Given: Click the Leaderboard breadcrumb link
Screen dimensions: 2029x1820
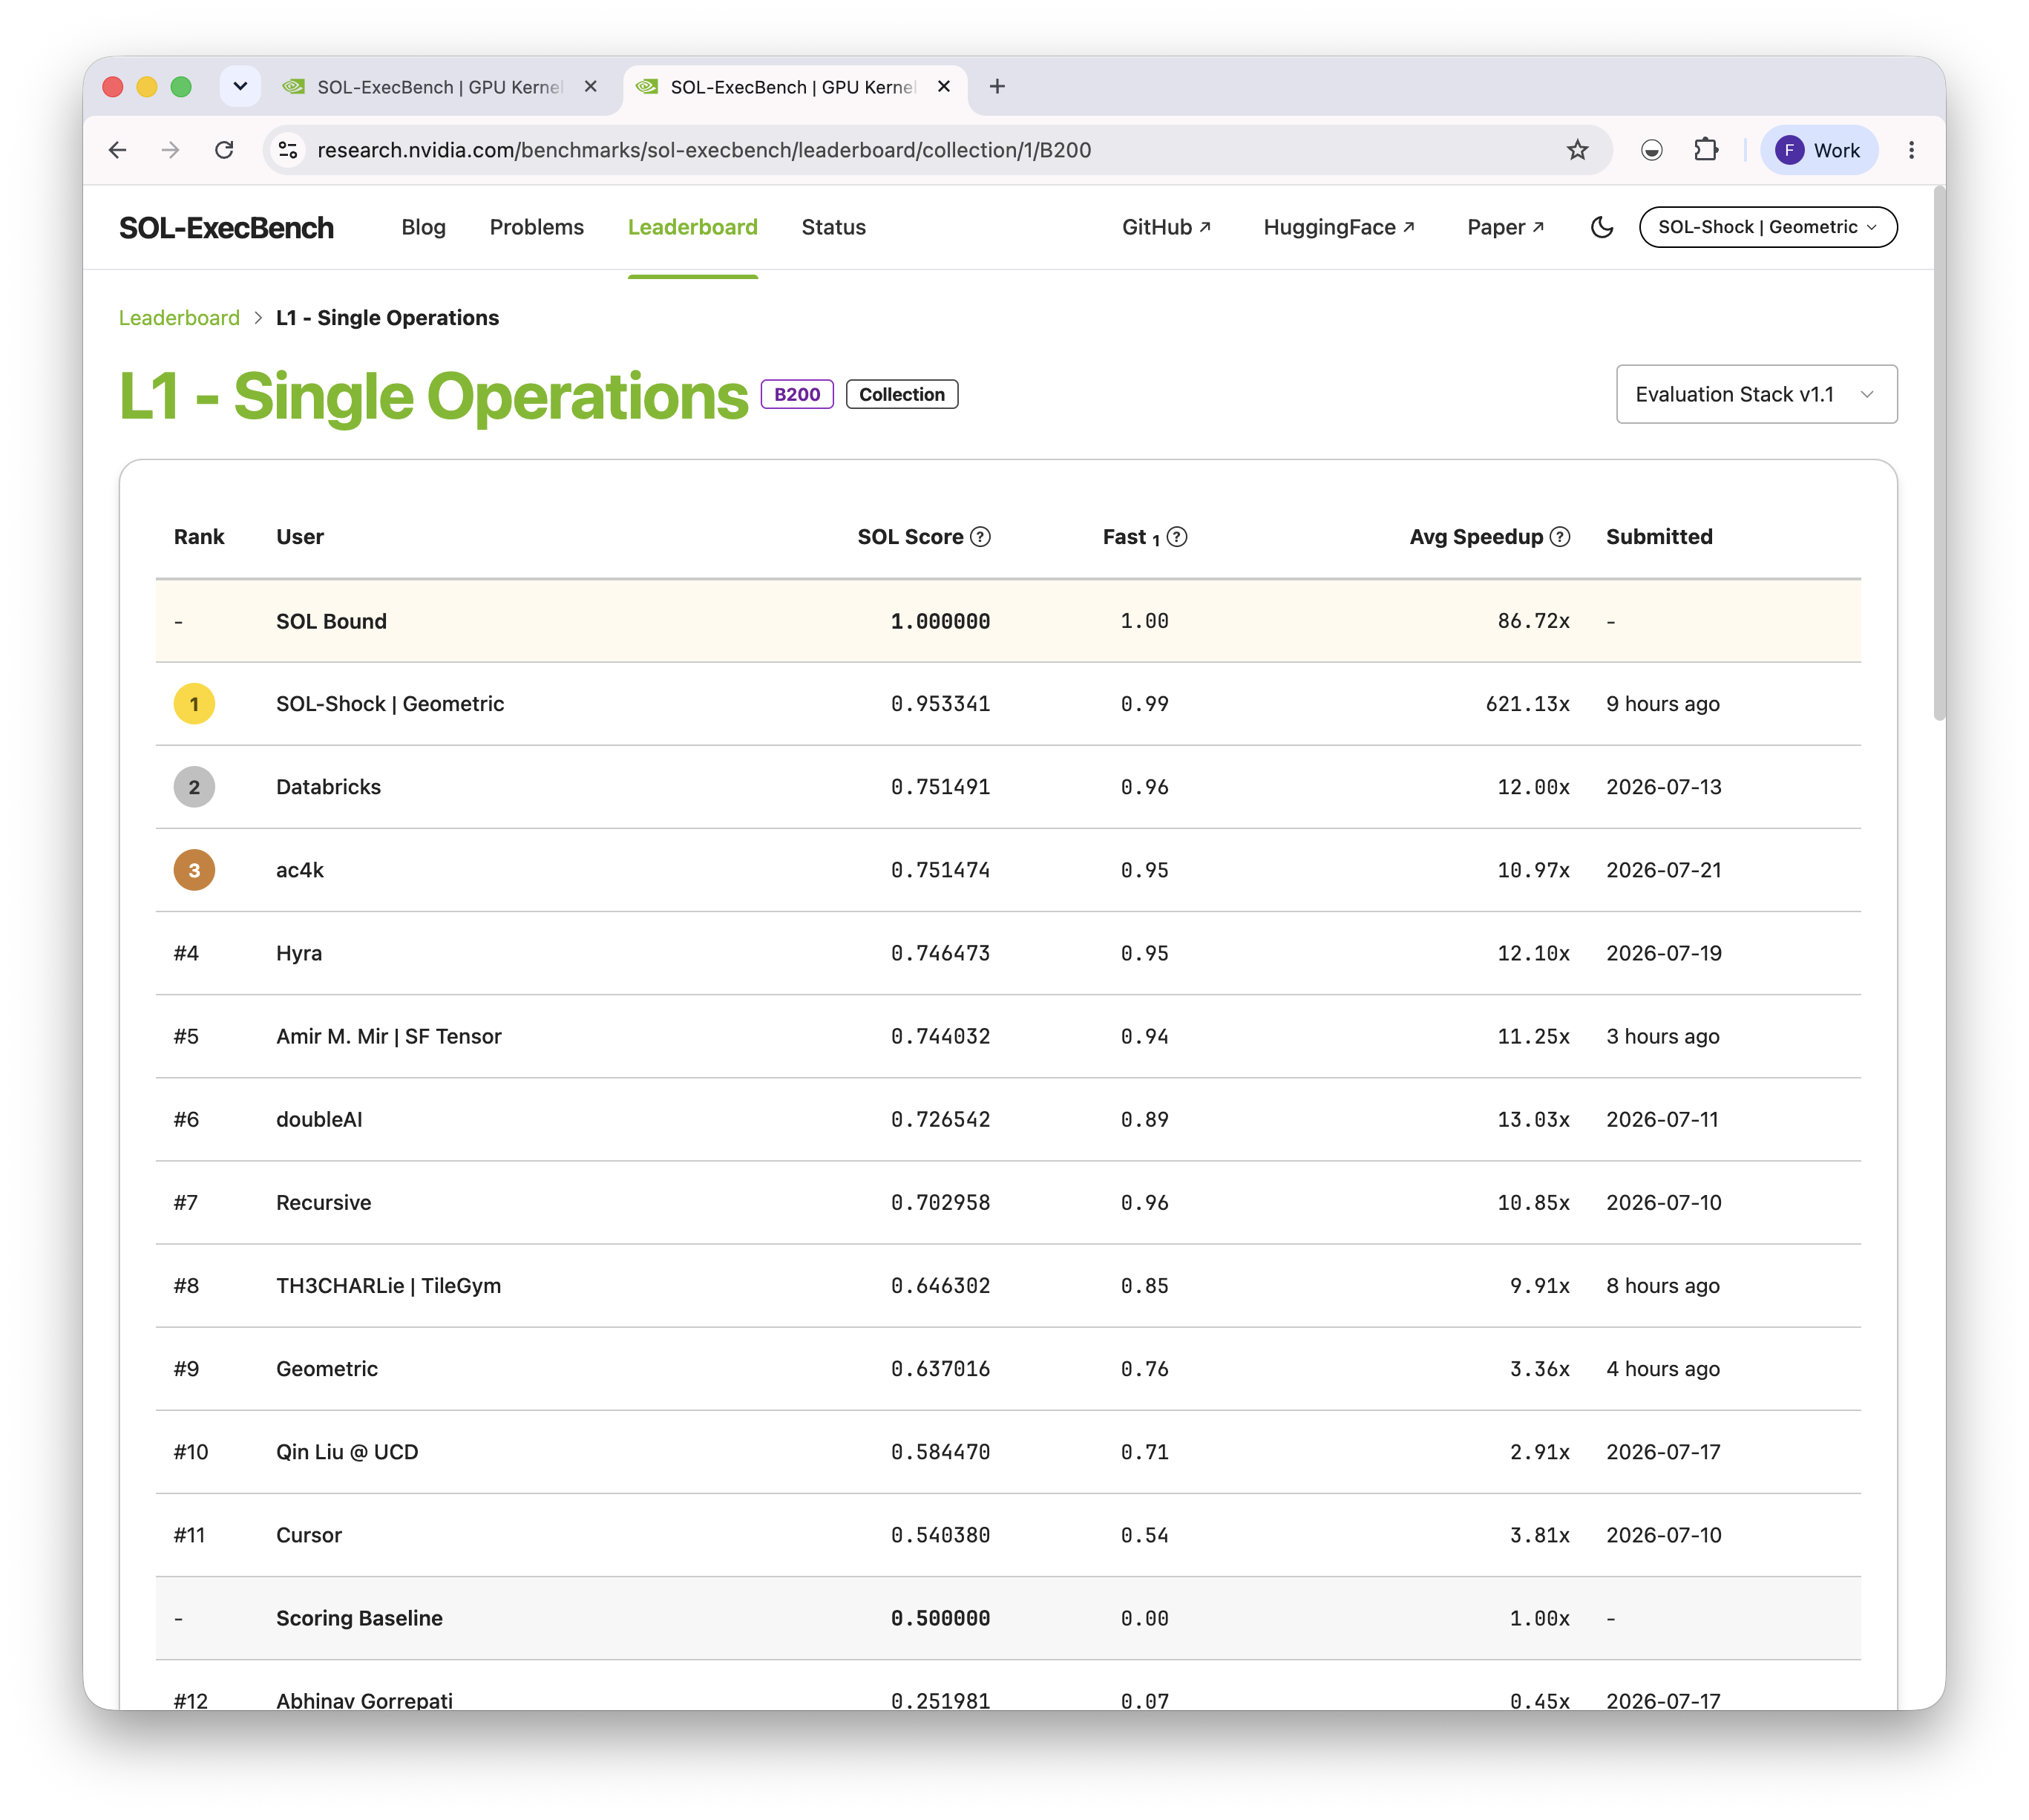Looking at the screenshot, I should [179, 318].
